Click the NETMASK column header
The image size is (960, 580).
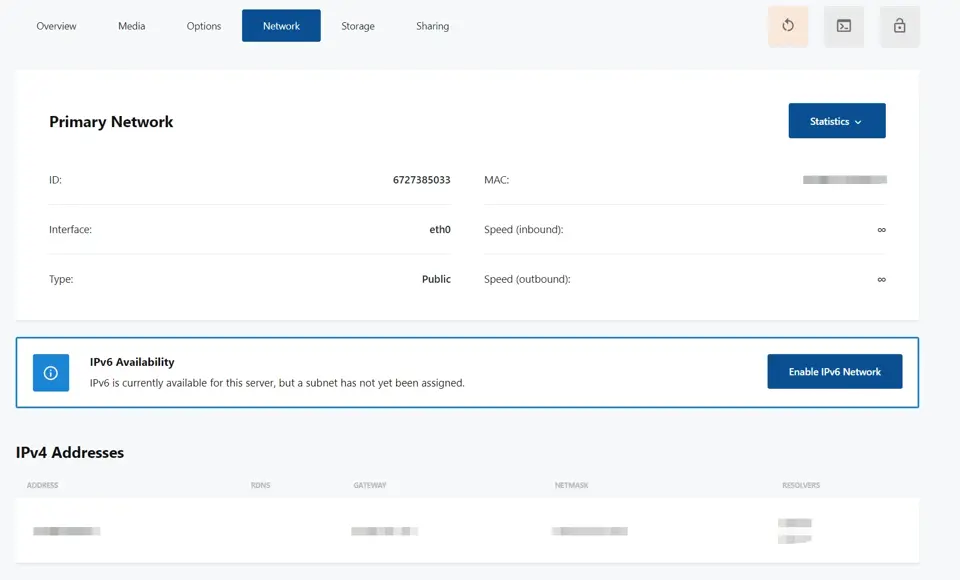click(x=571, y=485)
